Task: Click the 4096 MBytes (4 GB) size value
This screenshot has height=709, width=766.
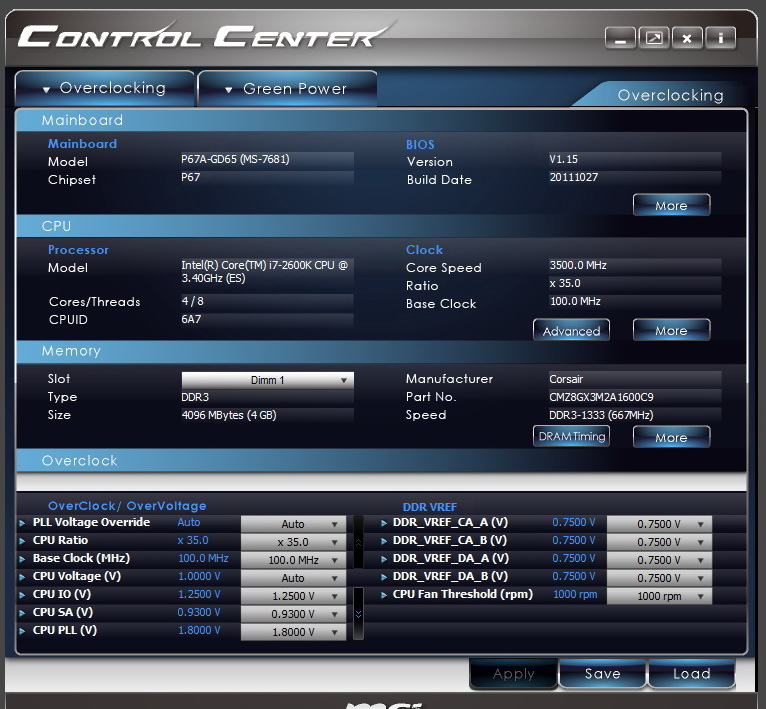Action: pos(229,415)
